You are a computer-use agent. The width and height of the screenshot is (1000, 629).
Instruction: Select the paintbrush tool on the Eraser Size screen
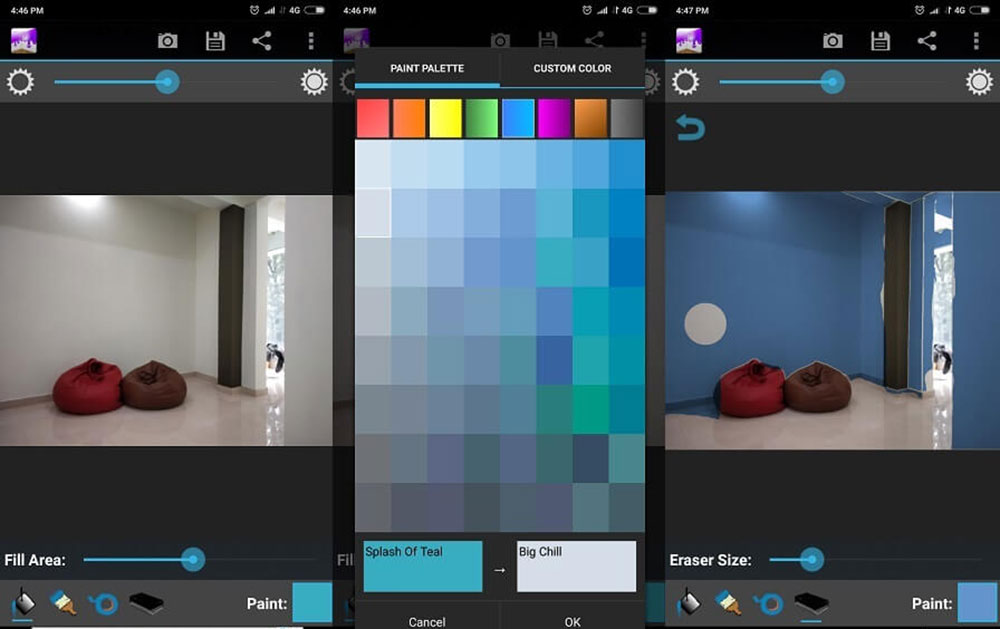[x=728, y=602]
